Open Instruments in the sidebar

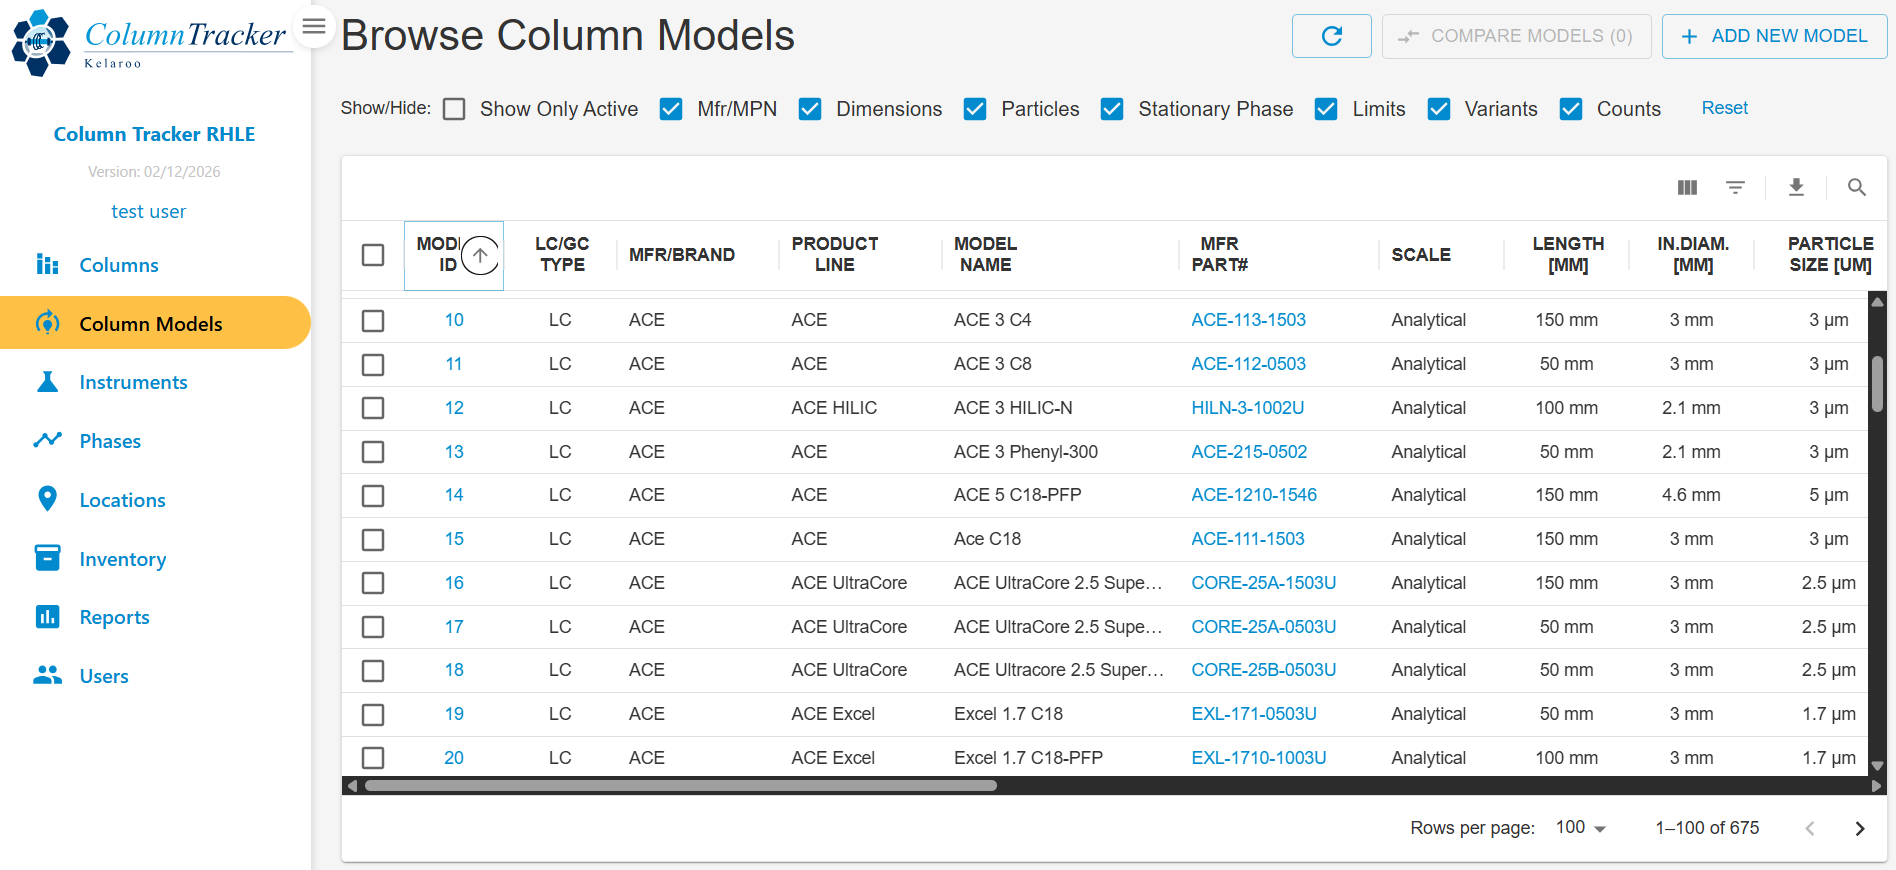click(133, 382)
